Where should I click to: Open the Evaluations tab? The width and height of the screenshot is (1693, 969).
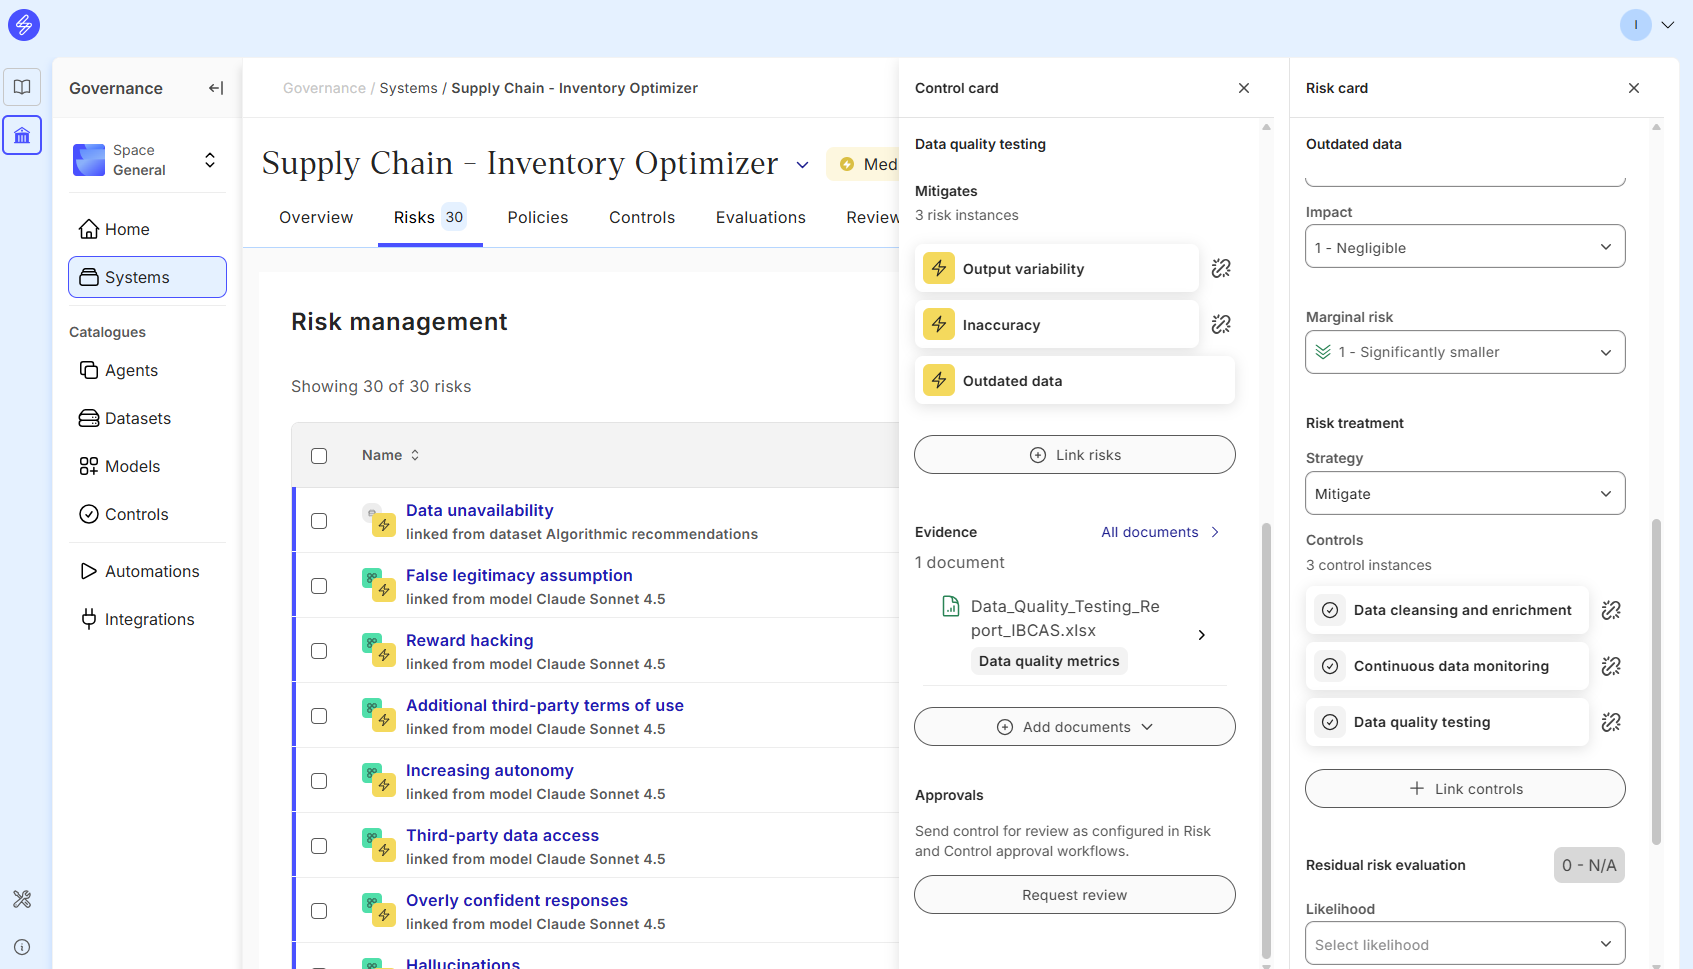click(x=760, y=218)
